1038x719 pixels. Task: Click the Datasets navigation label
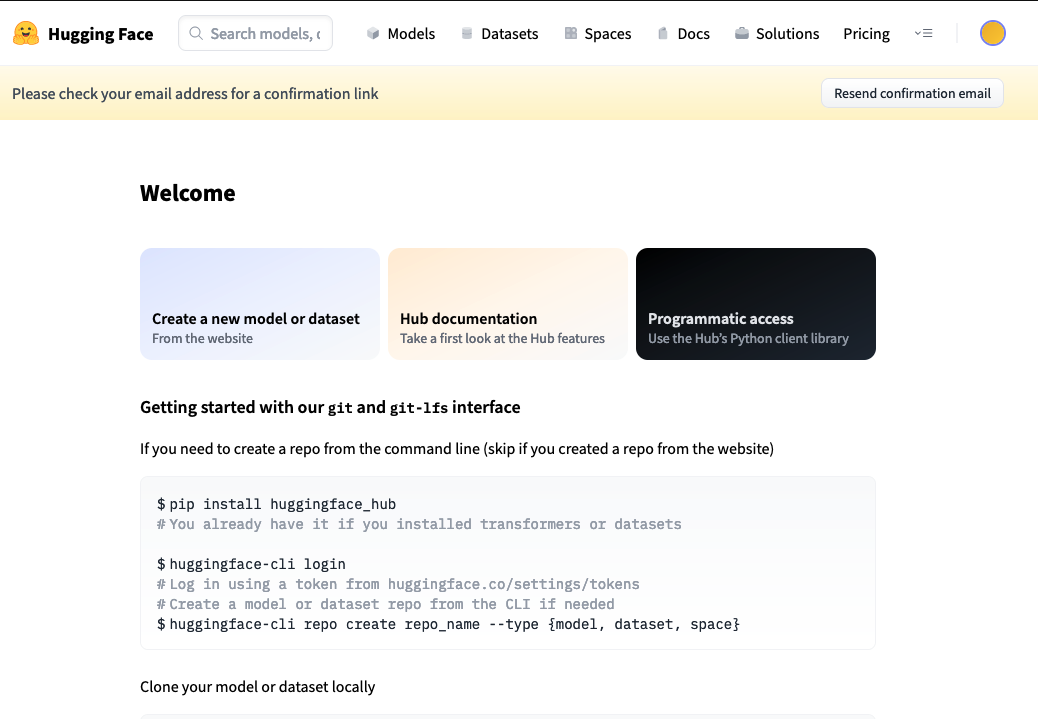click(508, 33)
